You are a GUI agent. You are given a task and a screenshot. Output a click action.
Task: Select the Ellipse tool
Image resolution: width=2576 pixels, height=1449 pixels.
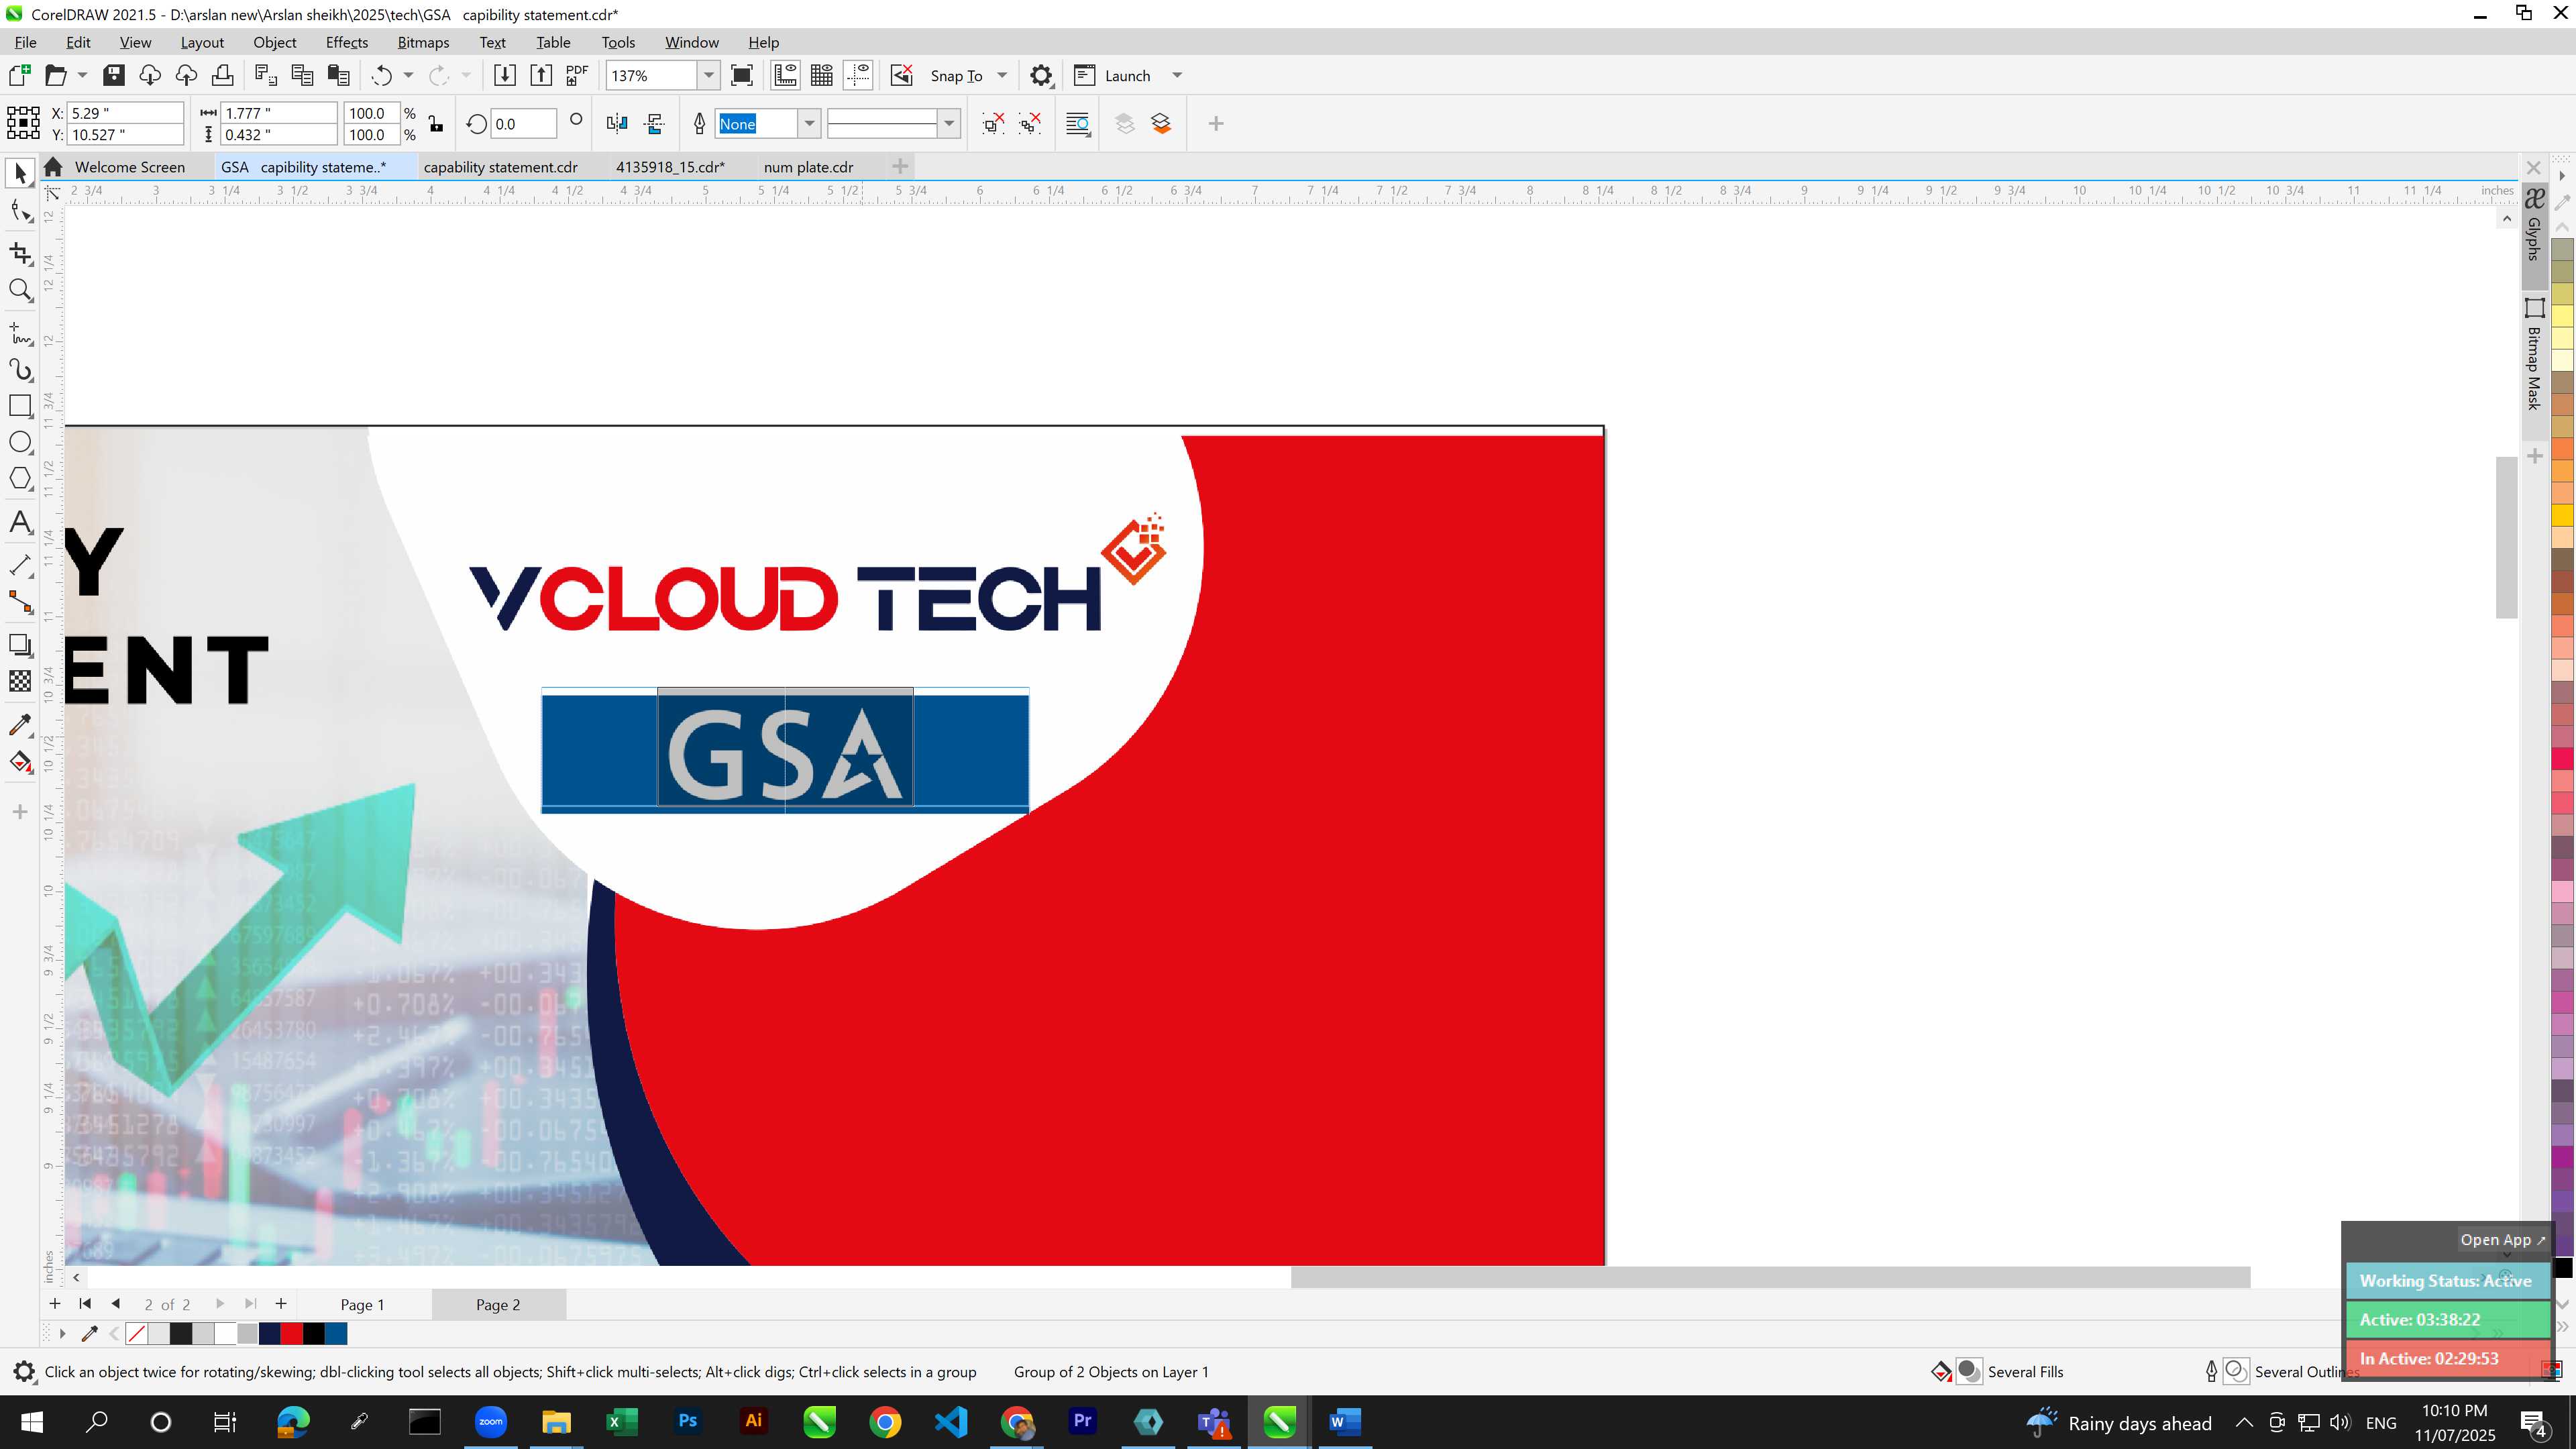tap(20, 442)
